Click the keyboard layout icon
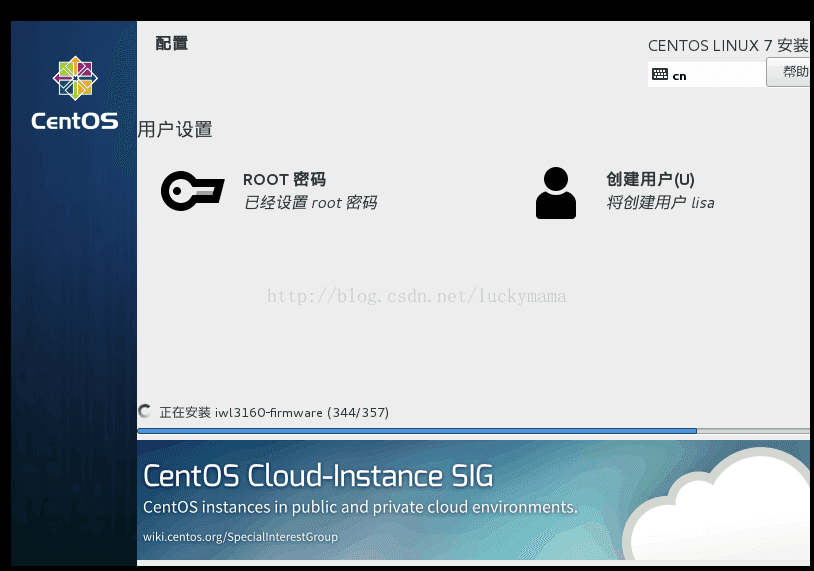This screenshot has height=571, width=814. 660,74
